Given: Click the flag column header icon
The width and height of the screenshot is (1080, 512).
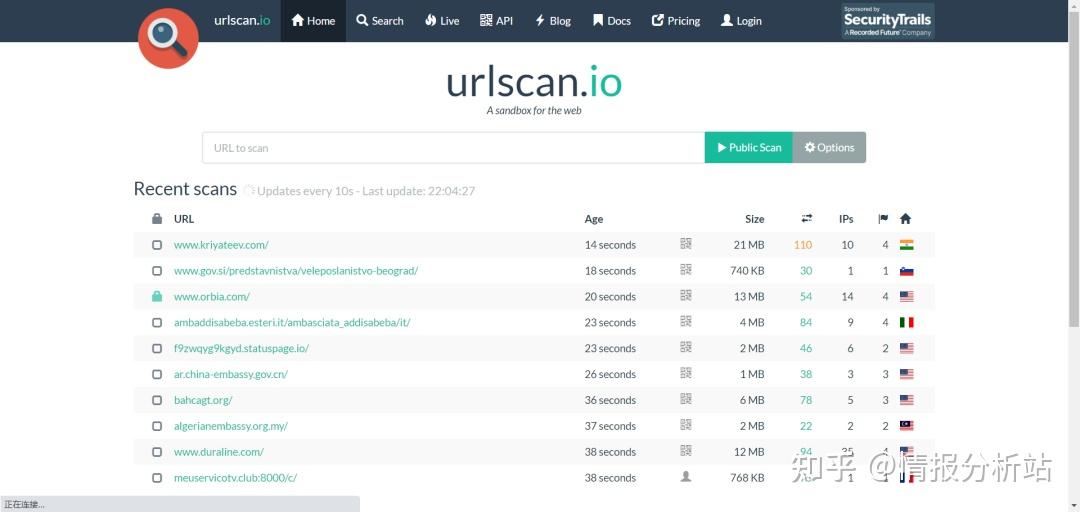Looking at the screenshot, I should click(x=883, y=218).
